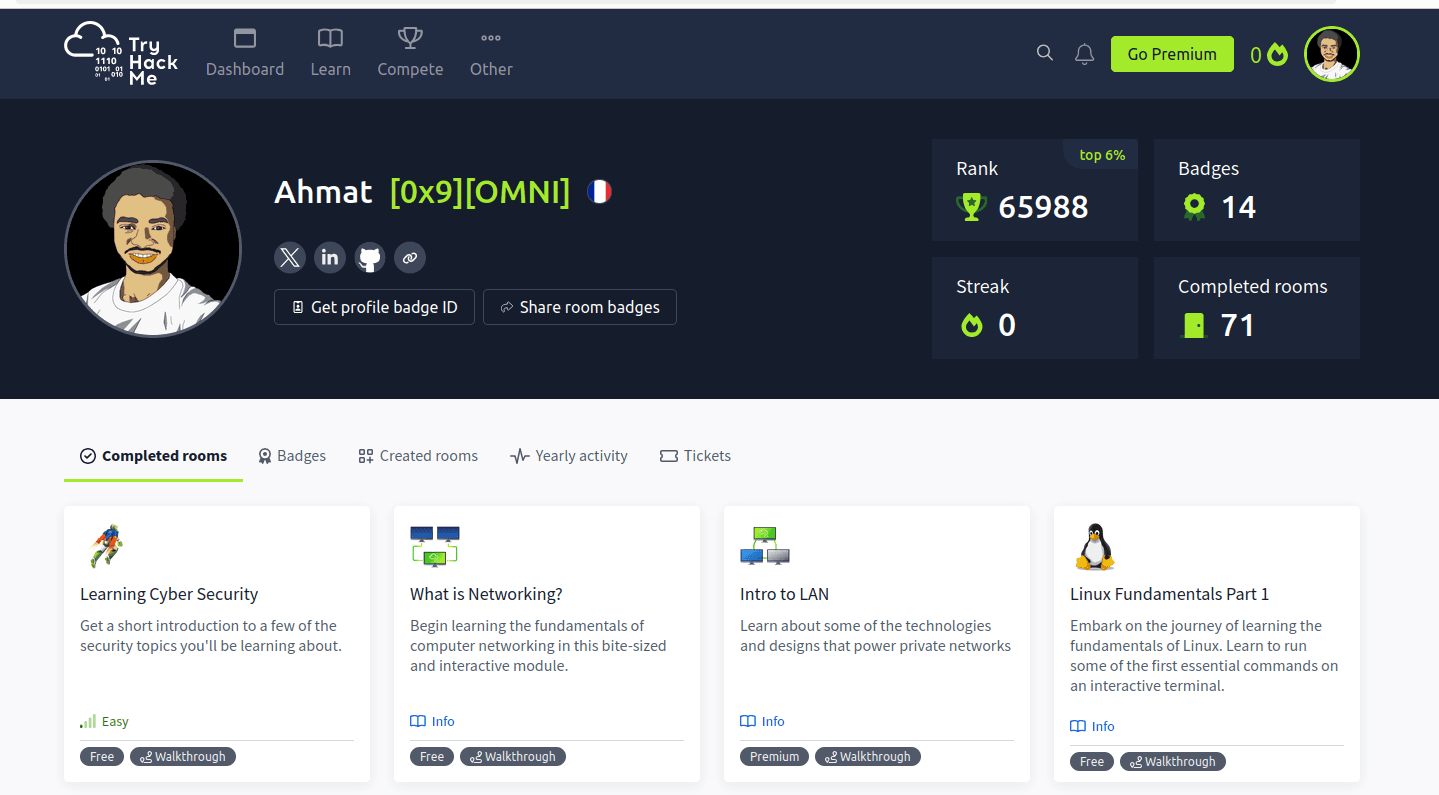Image resolution: width=1439 pixels, height=795 pixels.
Task: Click Free tag on What is Networking card
Action: tap(432, 757)
